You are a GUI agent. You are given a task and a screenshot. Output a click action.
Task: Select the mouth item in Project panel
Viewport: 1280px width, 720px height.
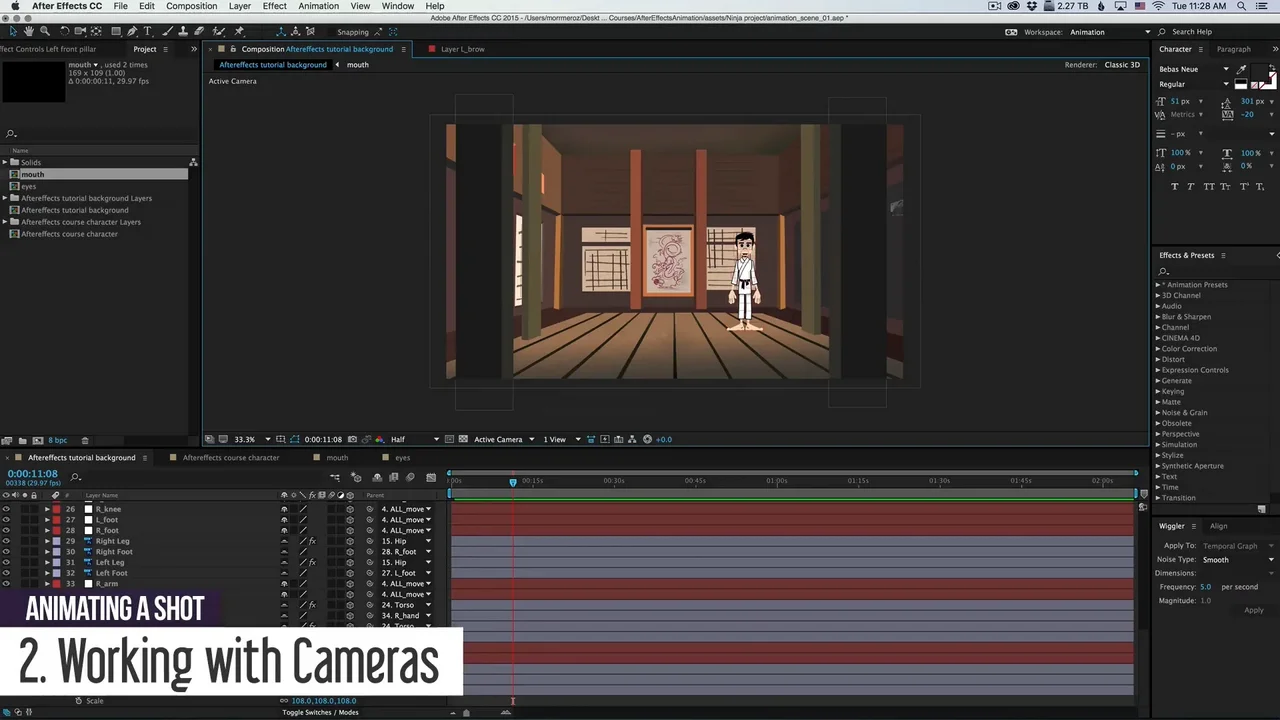33,174
